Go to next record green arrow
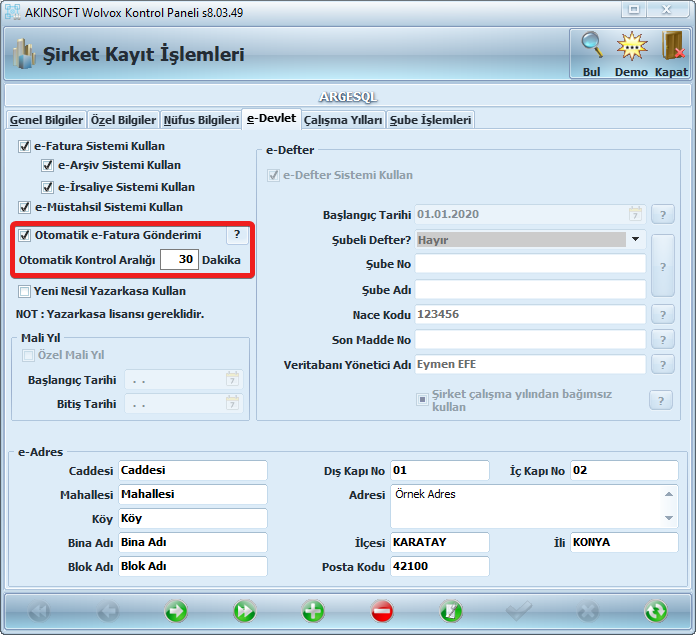This screenshot has width=696, height=635. [x=176, y=611]
